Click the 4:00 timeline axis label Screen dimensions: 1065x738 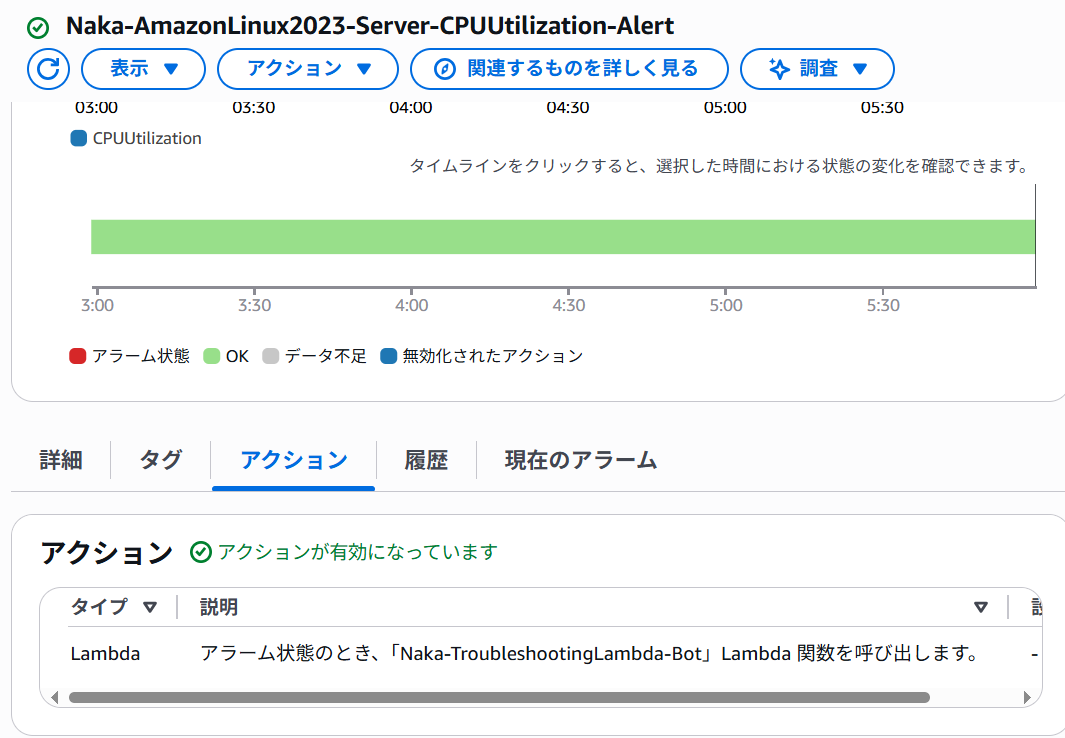coord(412,306)
